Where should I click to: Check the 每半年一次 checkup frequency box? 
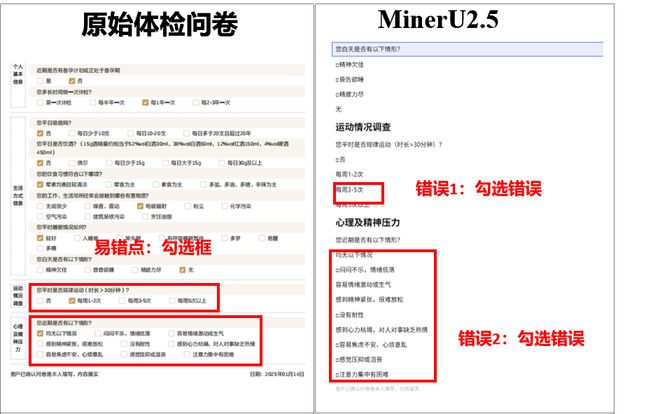coord(92,102)
